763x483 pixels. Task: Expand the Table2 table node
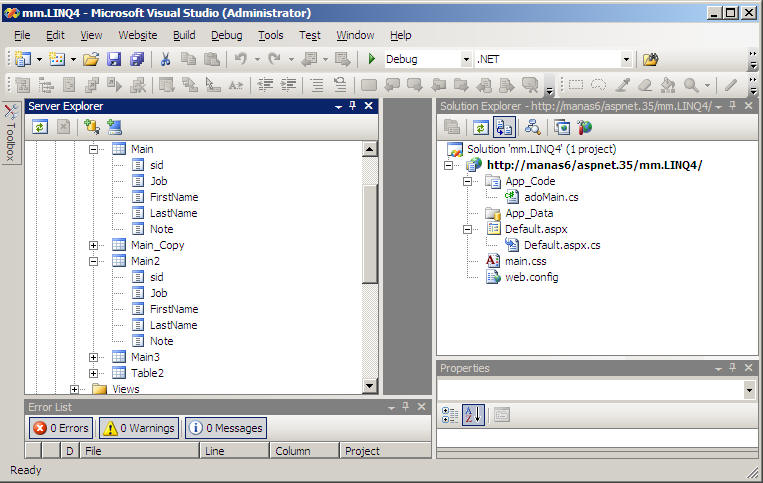93,374
